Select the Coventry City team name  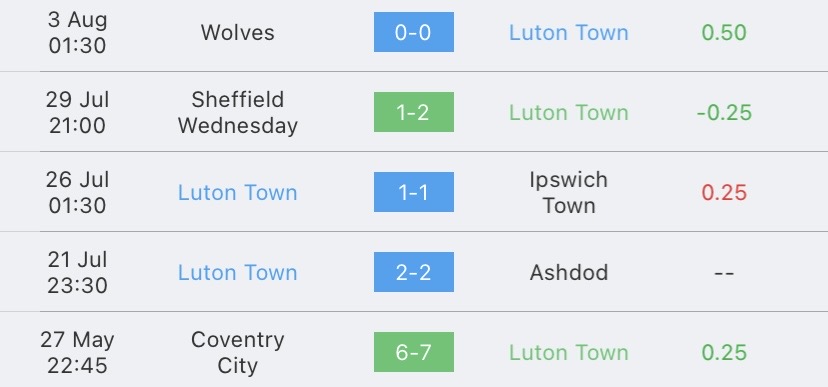pos(238,353)
